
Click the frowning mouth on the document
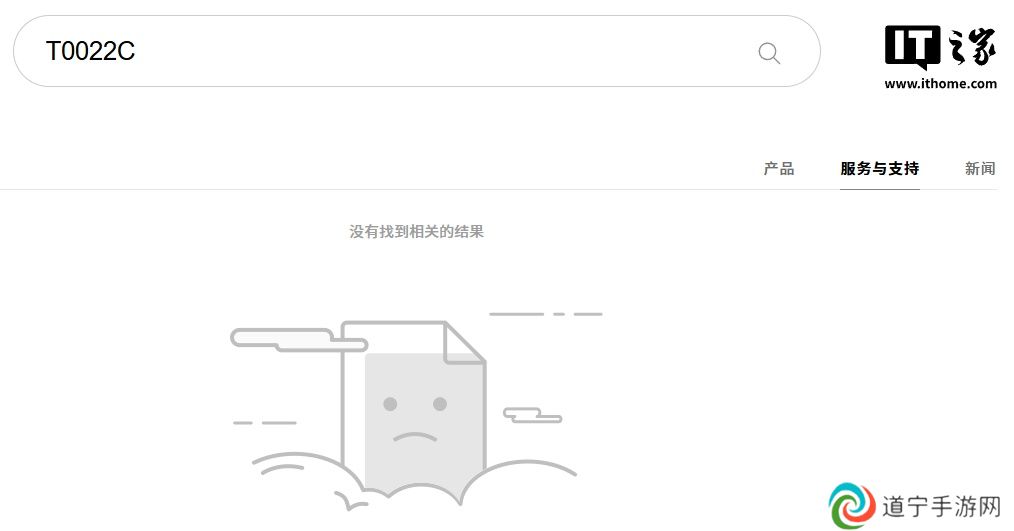pyautogui.click(x=415, y=437)
